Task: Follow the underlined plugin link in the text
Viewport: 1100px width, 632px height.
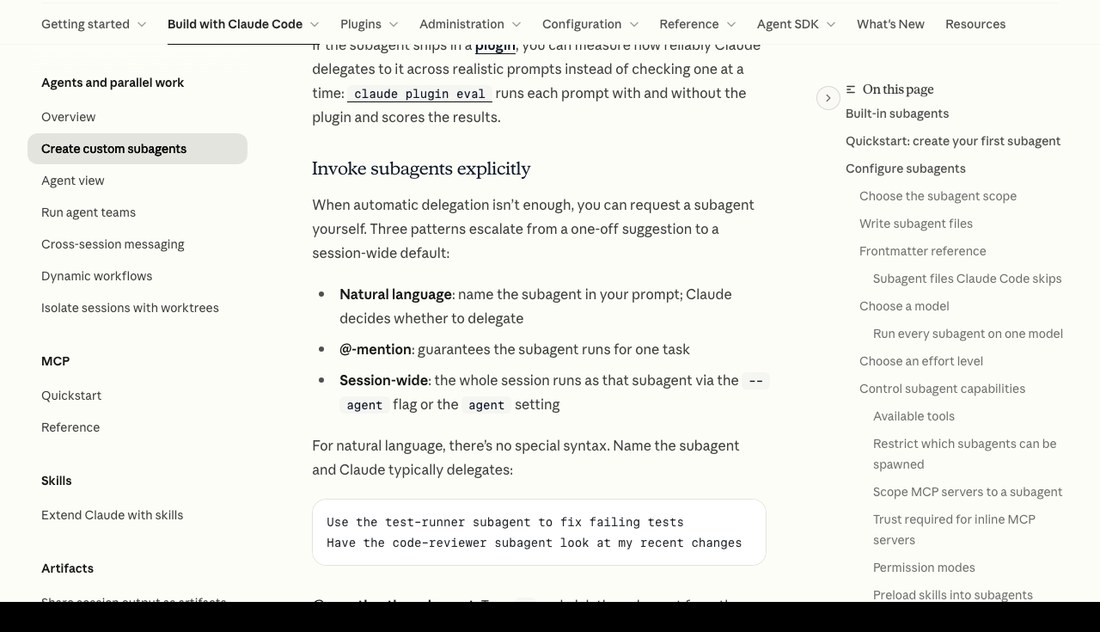Action: [x=495, y=46]
